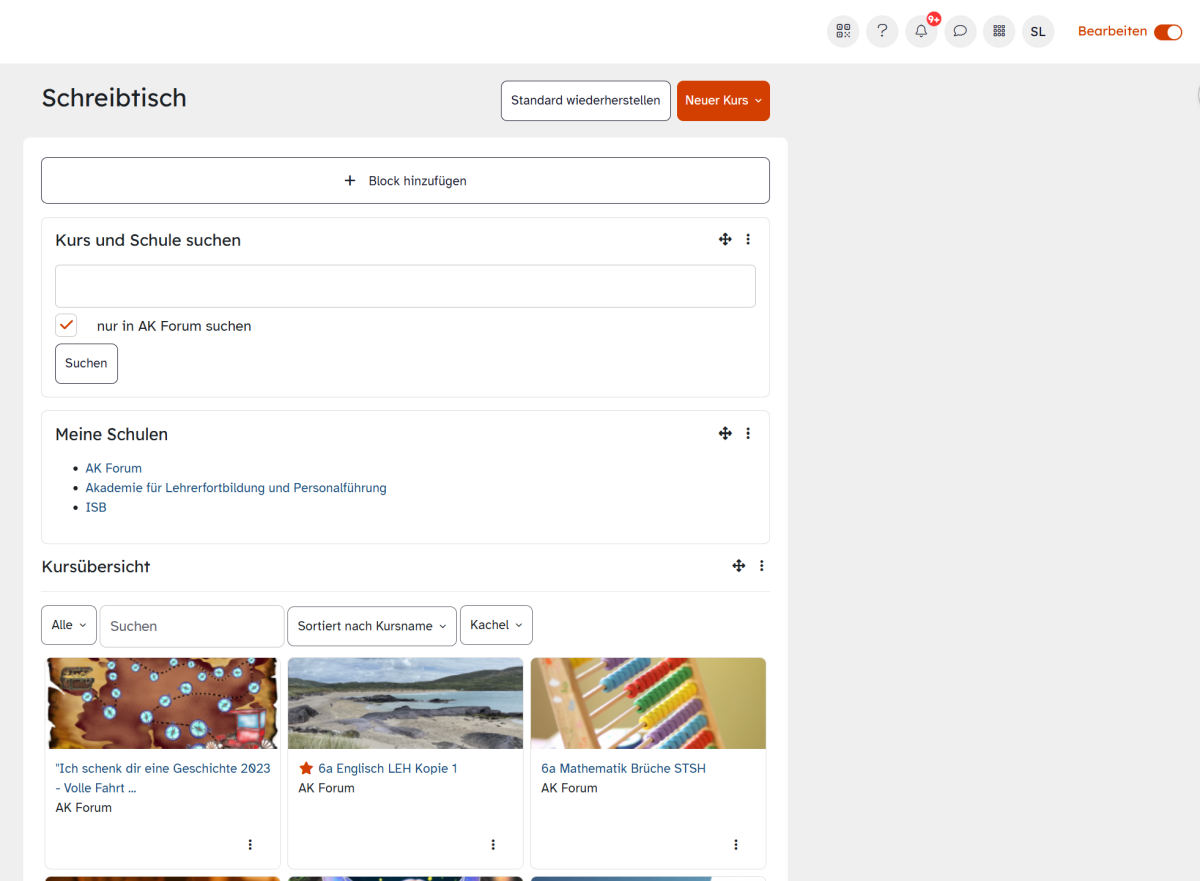Open three-dot menu of Kursübersicht block
The height and width of the screenshot is (881, 1200).
(761, 566)
